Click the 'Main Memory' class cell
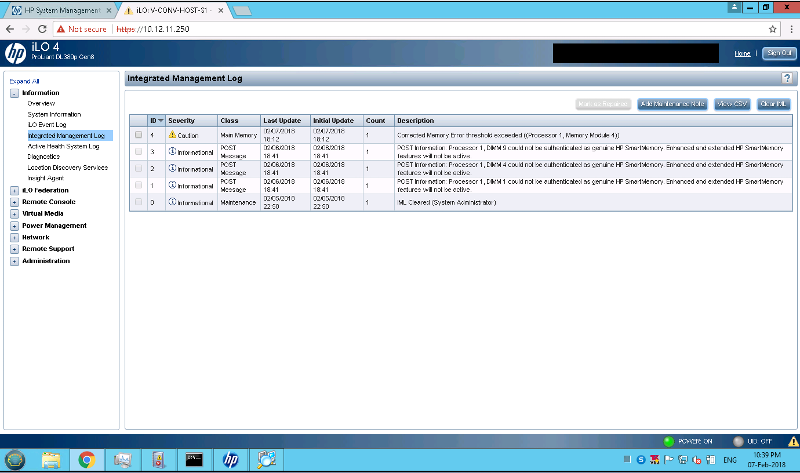The height and width of the screenshot is (473, 800). click(239, 135)
